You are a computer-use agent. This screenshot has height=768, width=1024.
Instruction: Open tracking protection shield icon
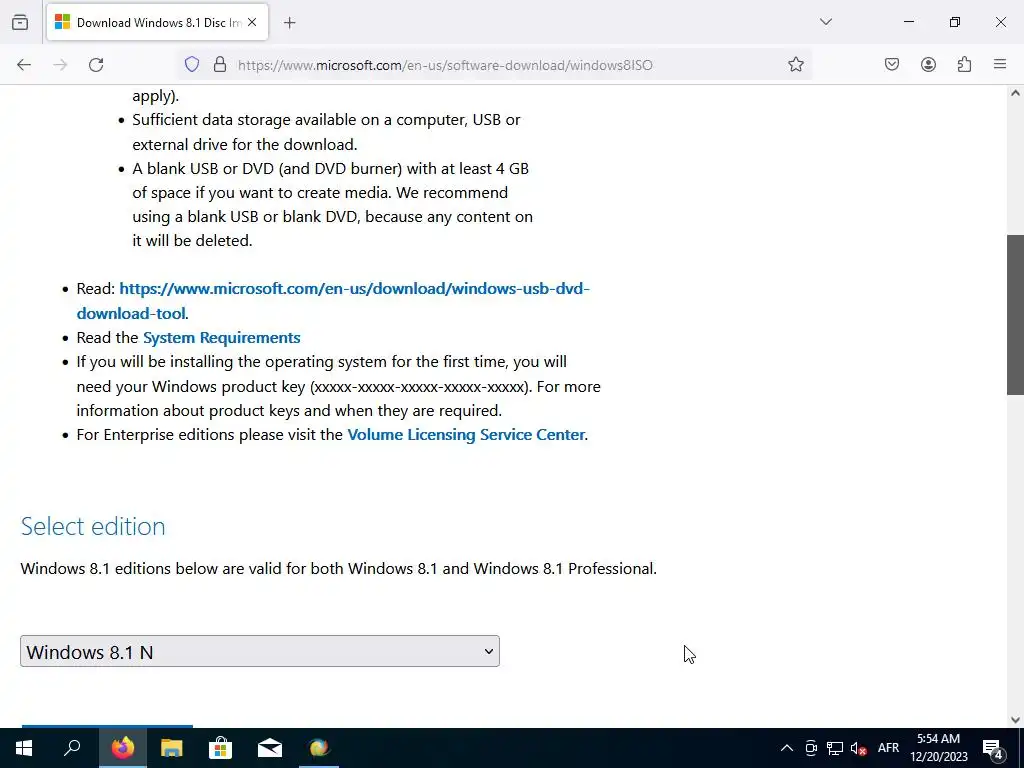191,65
